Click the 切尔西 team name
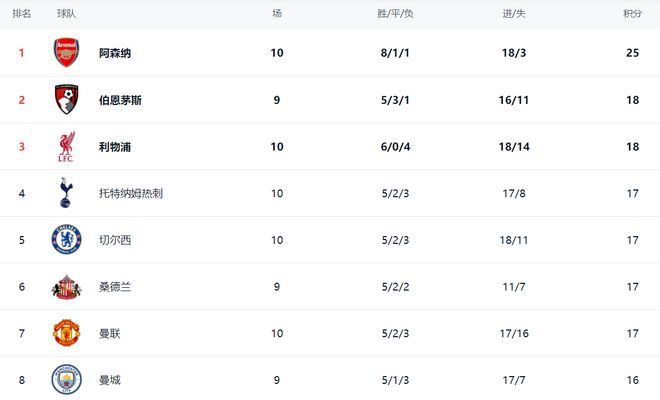 coord(115,240)
